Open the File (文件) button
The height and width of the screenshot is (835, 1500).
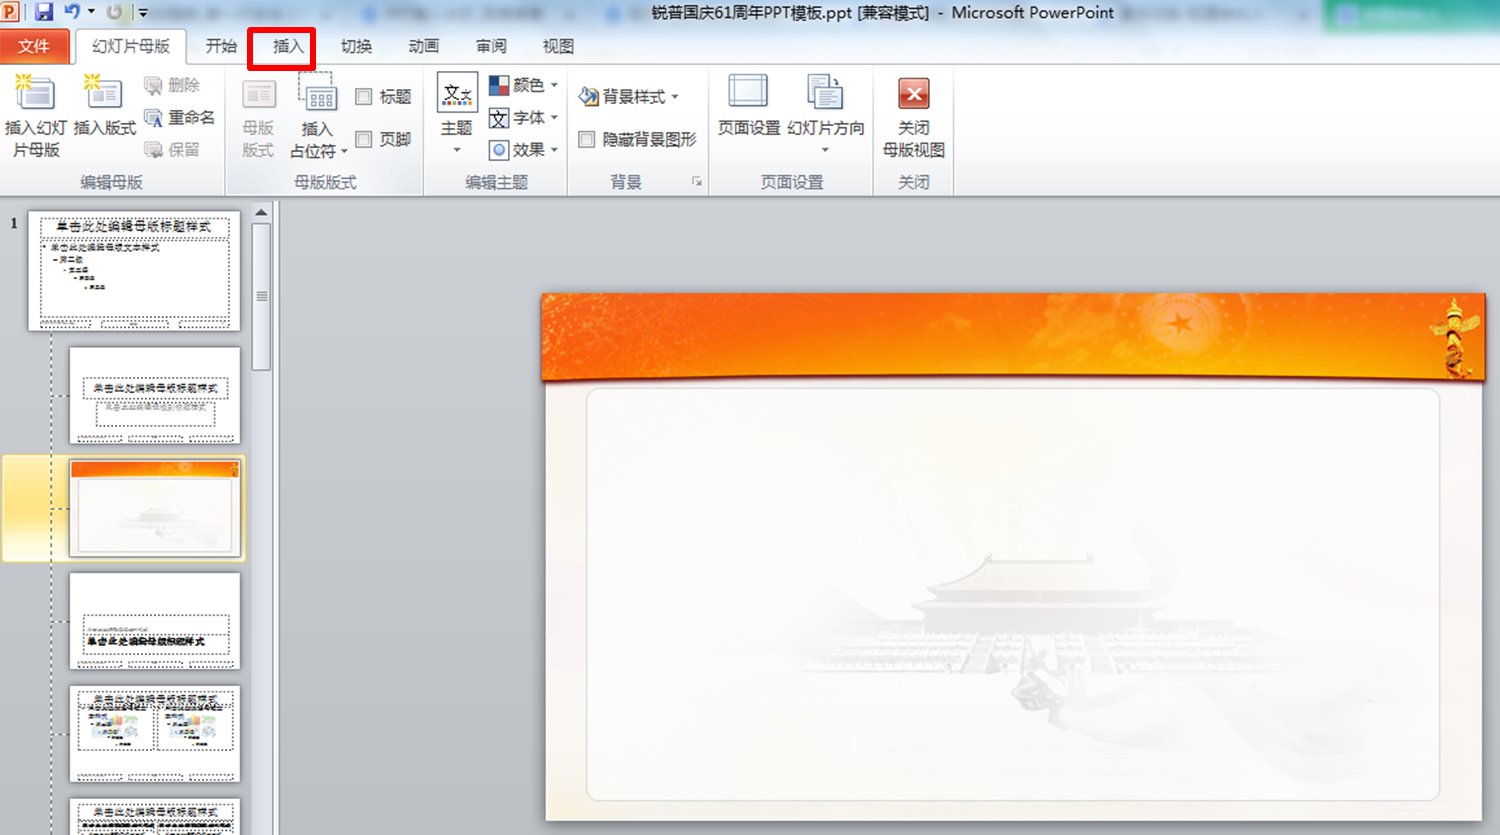tap(34, 47)
